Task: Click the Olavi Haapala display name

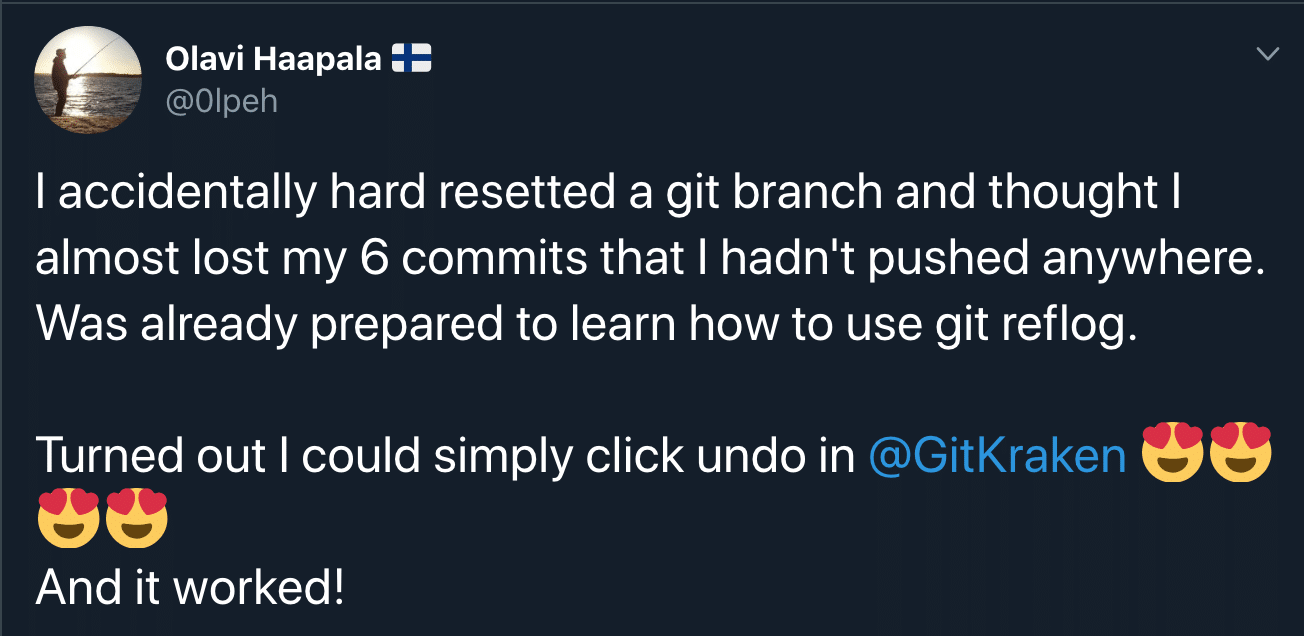Action: pos(273,61)
